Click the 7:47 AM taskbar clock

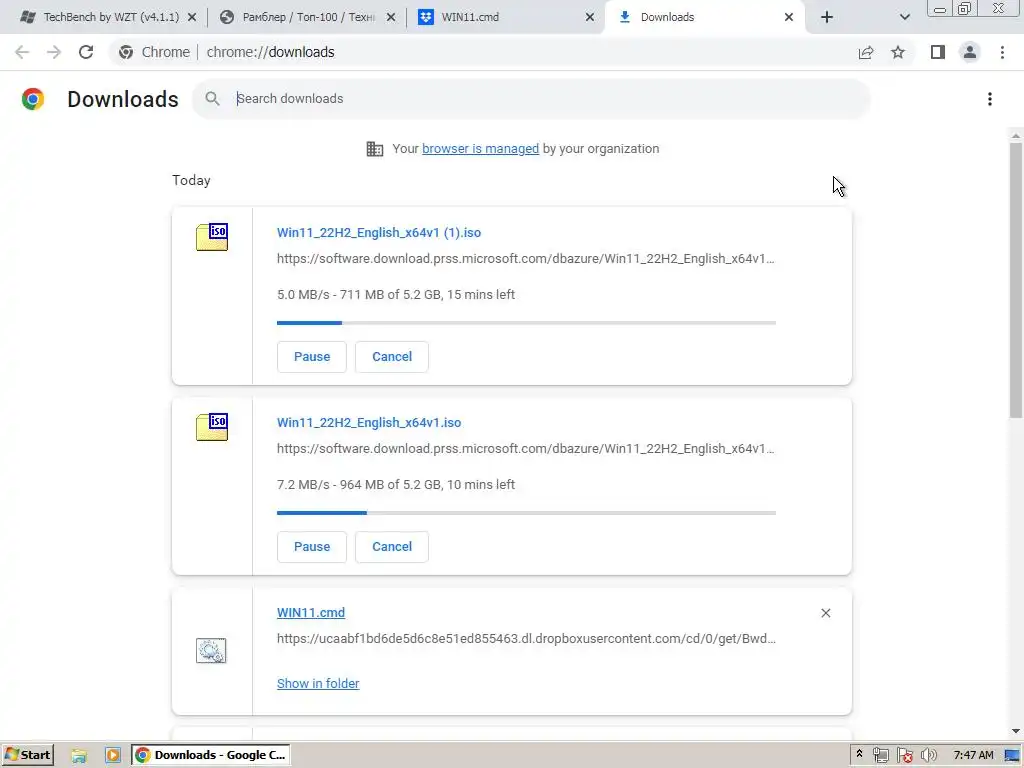coord(973,756)
